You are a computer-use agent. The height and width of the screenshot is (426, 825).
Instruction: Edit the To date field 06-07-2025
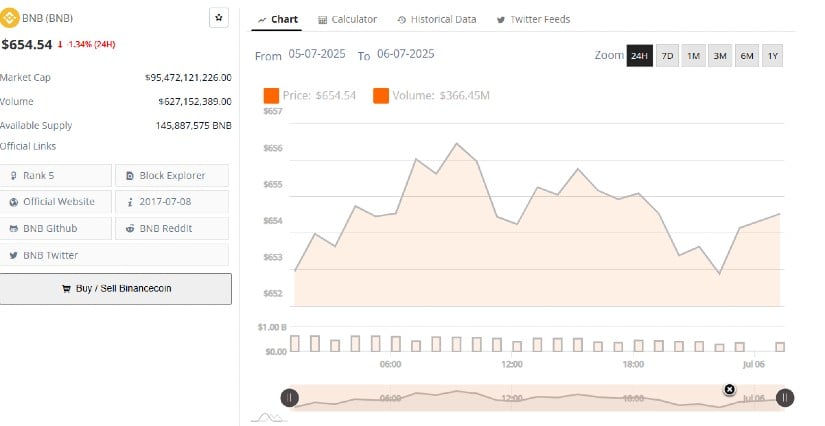(406, 54)
